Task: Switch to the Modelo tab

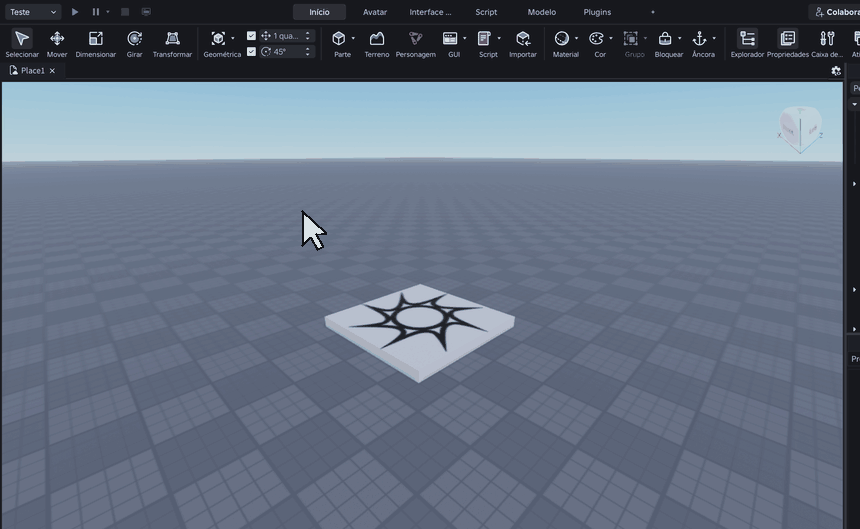Action: point(542,12)
